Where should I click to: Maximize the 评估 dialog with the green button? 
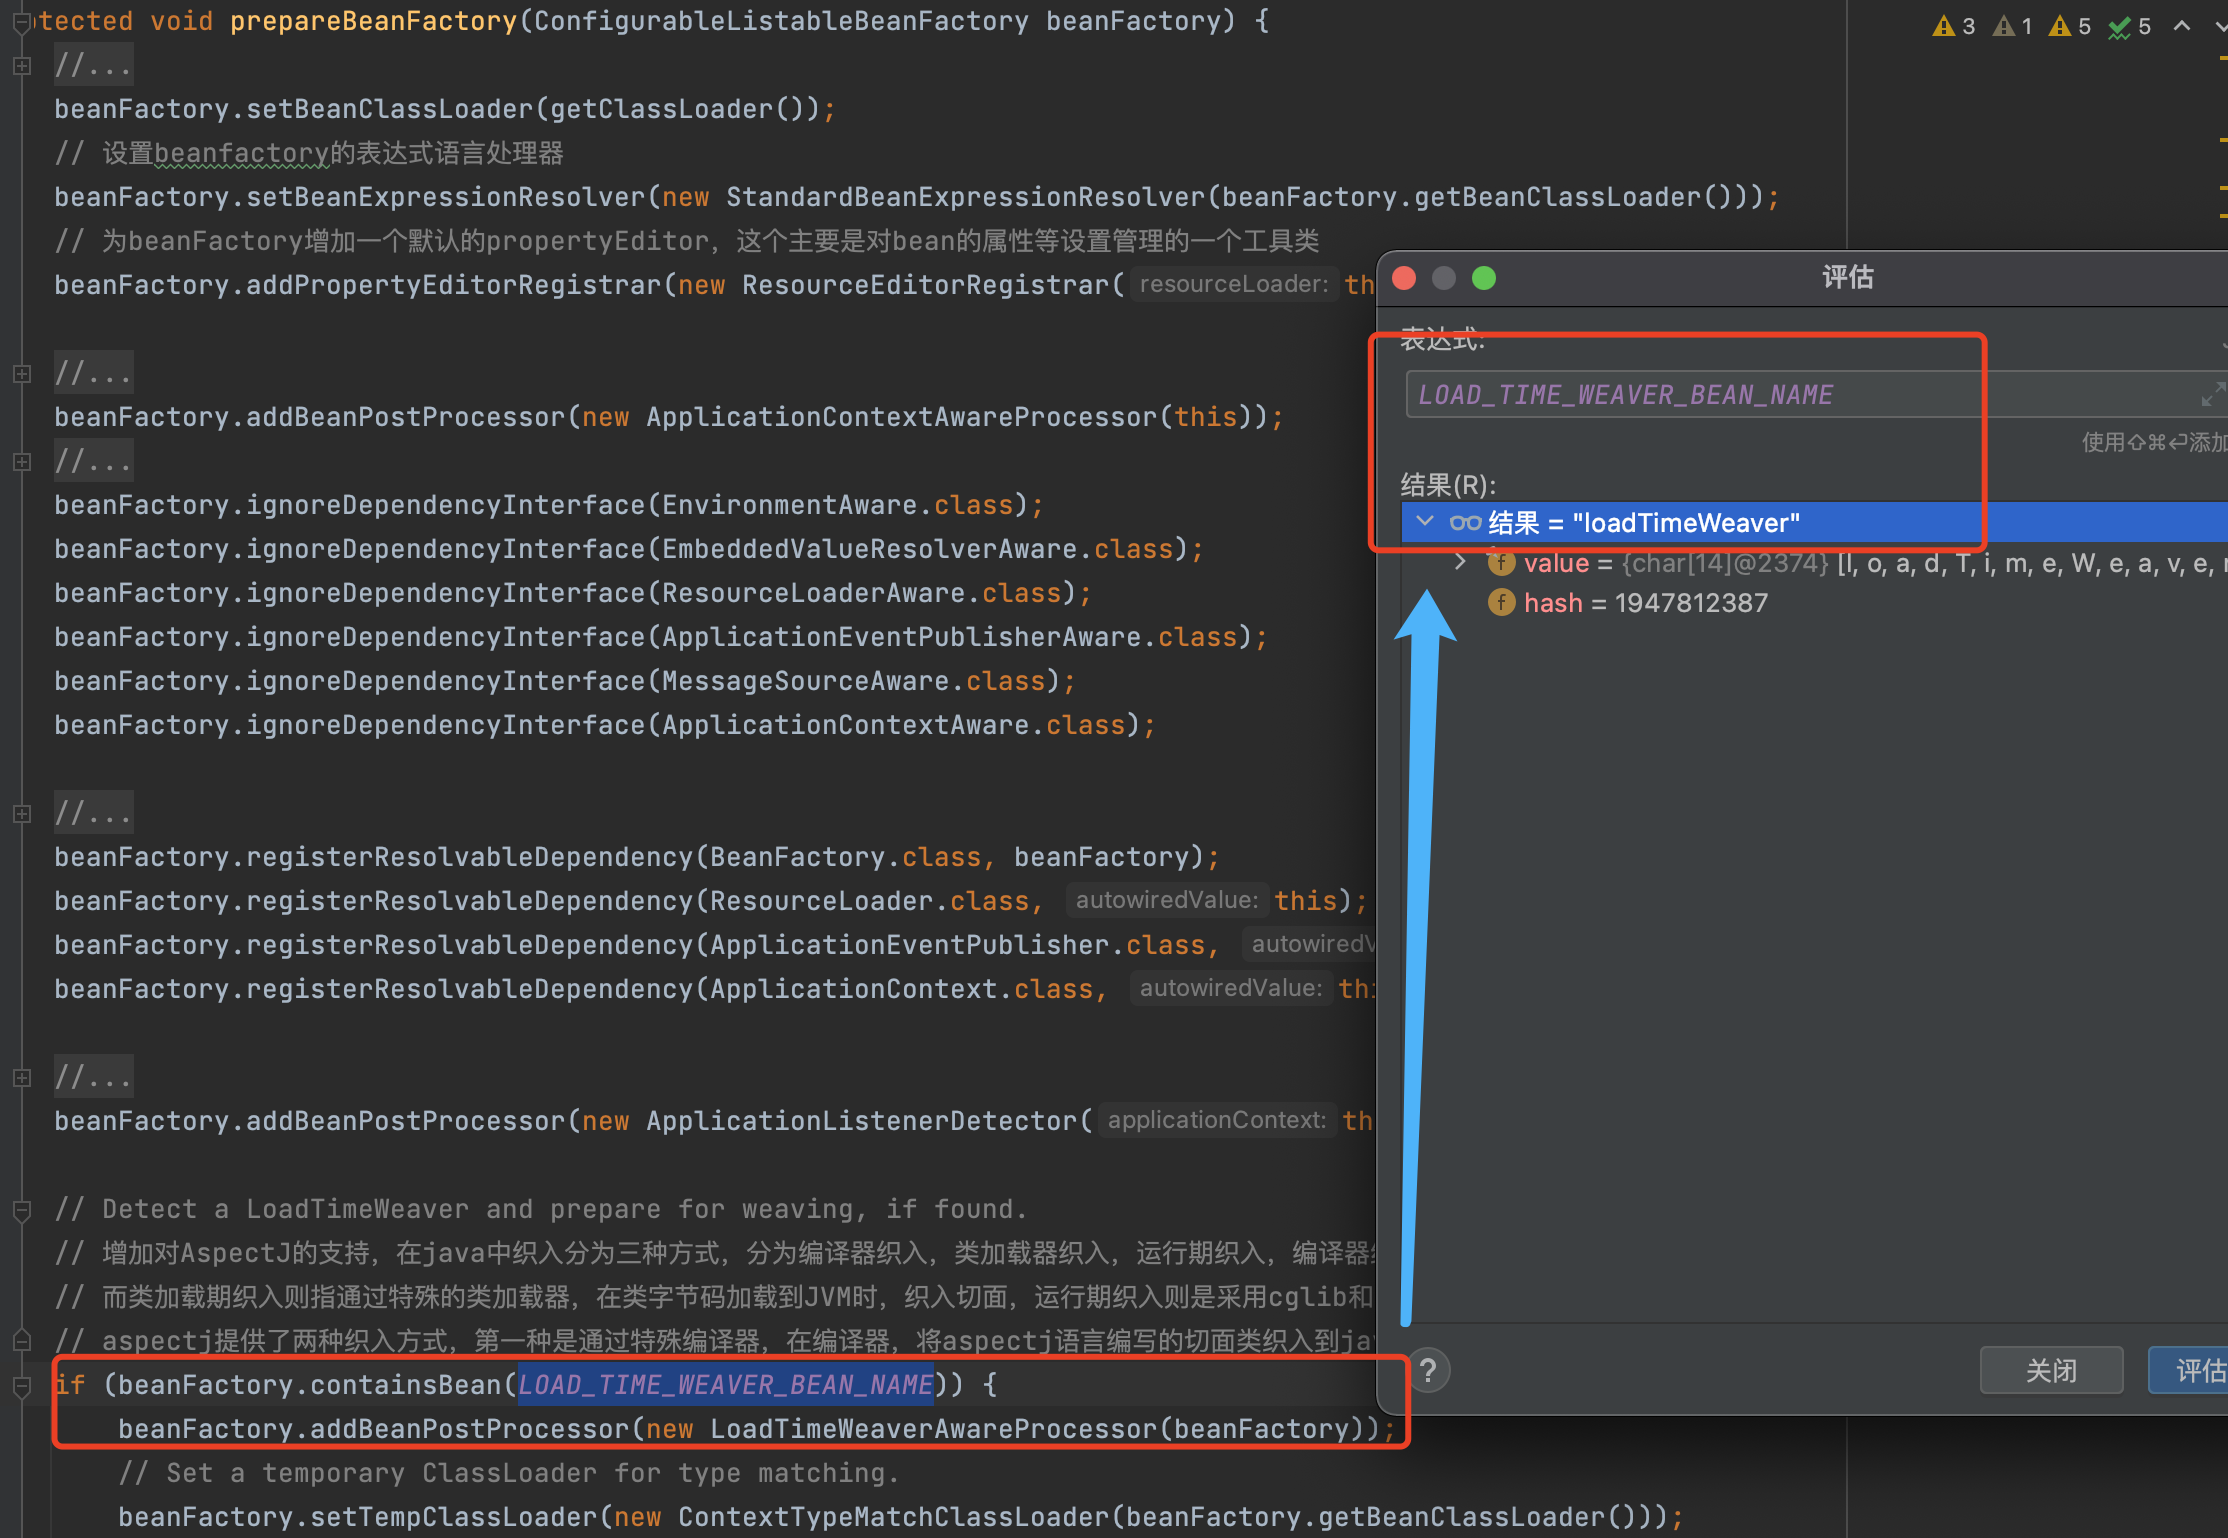coord(1484,278)
